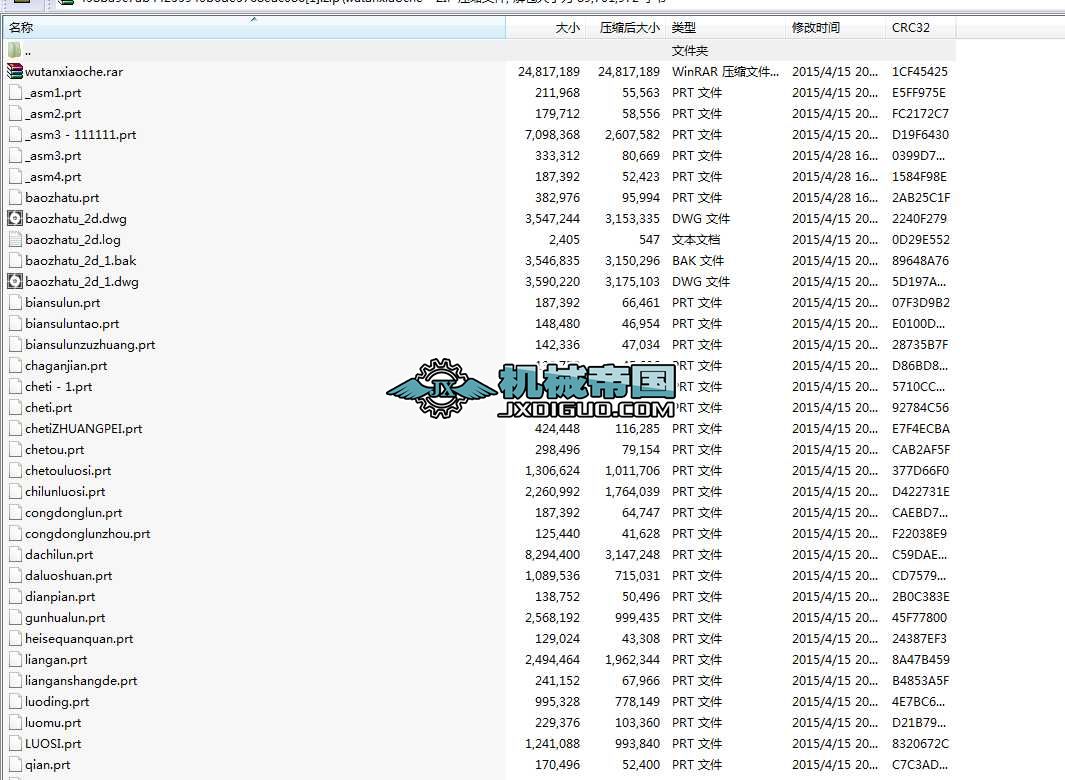1065x780 pixels.
Task: Click the chetiZHUANGPEI.prt file icon
Action: 15,429
